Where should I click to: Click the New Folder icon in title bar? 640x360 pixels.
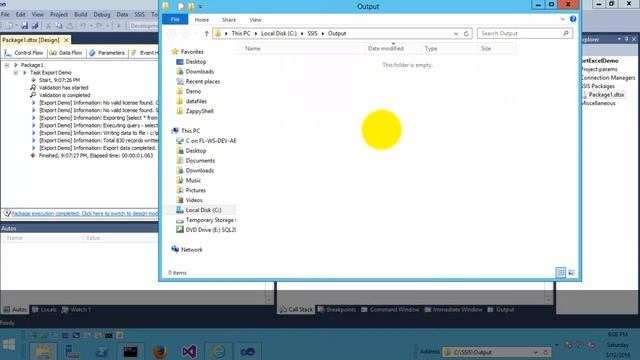[x=191, y=7]
